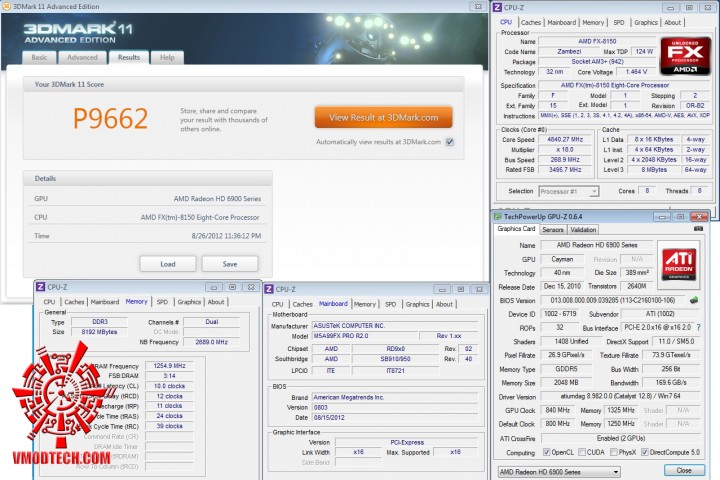Open SPD tab in Memory CPU-Z window
Image resolution: width=720 pixels, height=480 pixels.
[x=162, y=302]
